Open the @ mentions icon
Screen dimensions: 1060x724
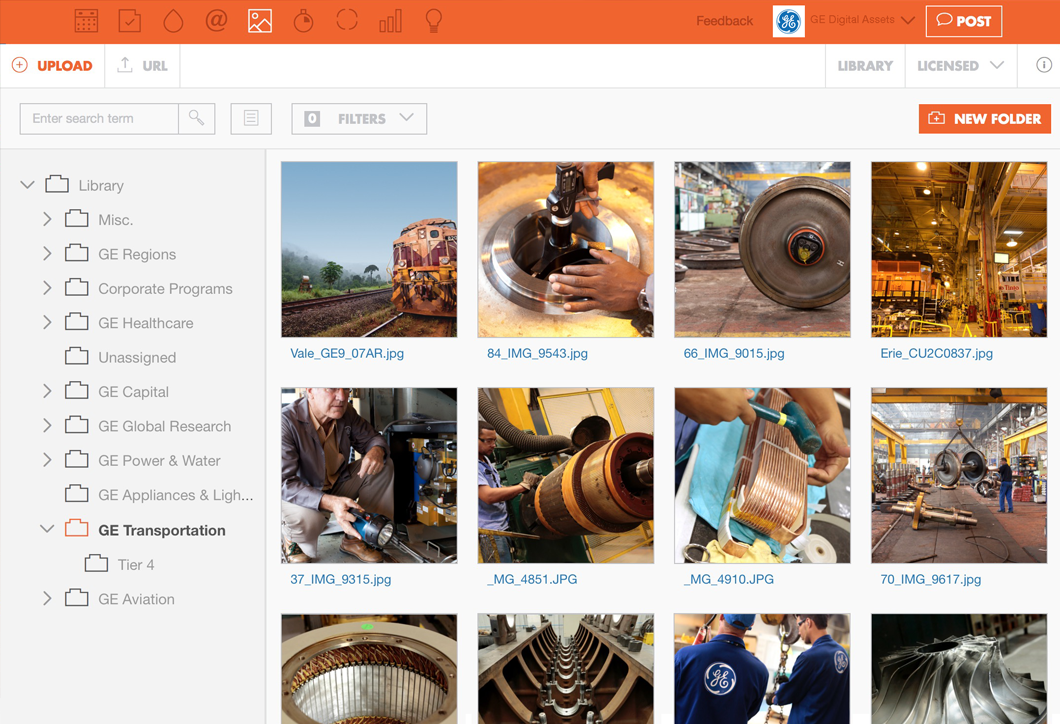[216, 20]
